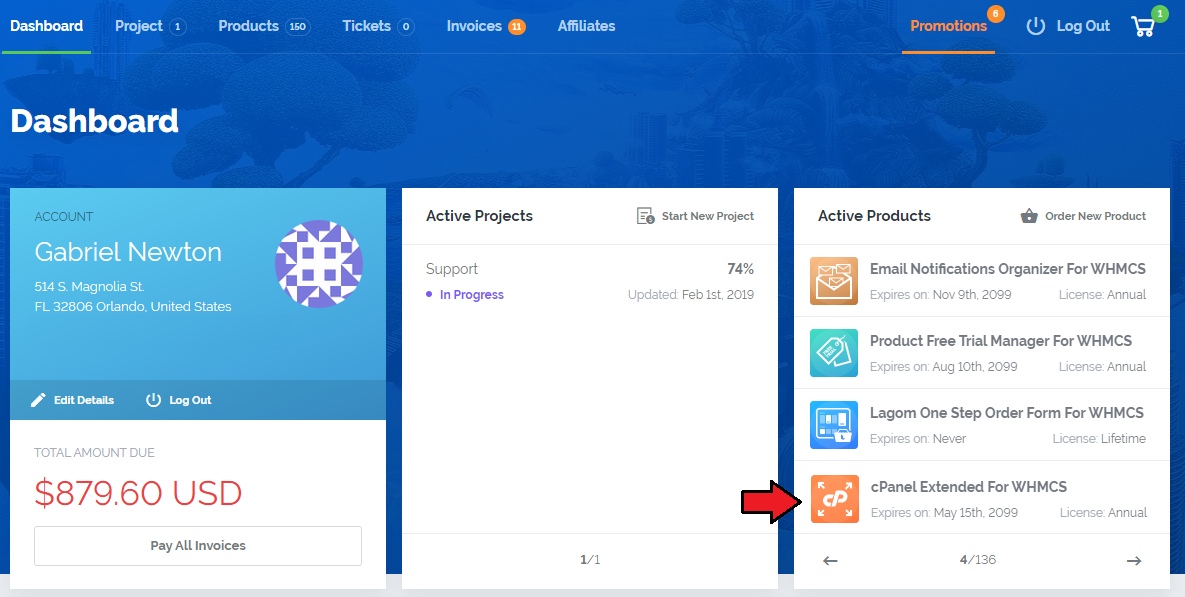Open the Project menu item
This screenshot has height=597, width=1185.
tap(139, 26)
